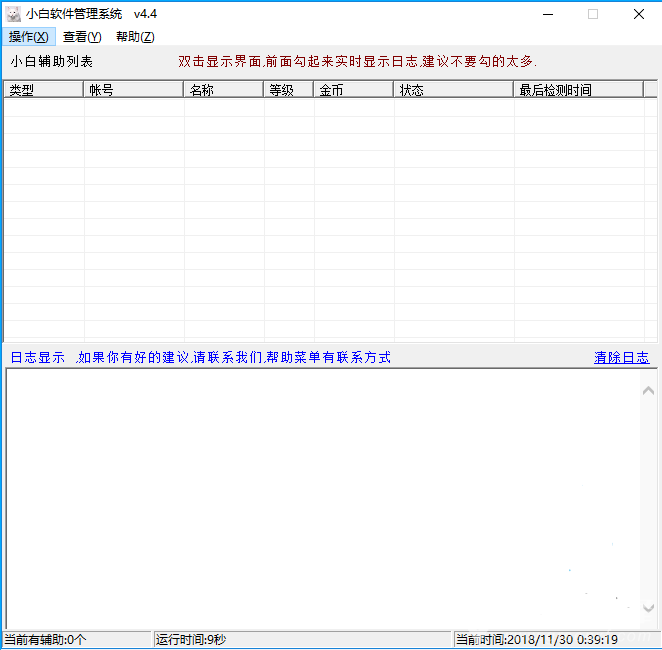The image size is (662, 650).
Task: Click the app cat icon in title bar
Action: pyautogui.click(x=13, y=14)
